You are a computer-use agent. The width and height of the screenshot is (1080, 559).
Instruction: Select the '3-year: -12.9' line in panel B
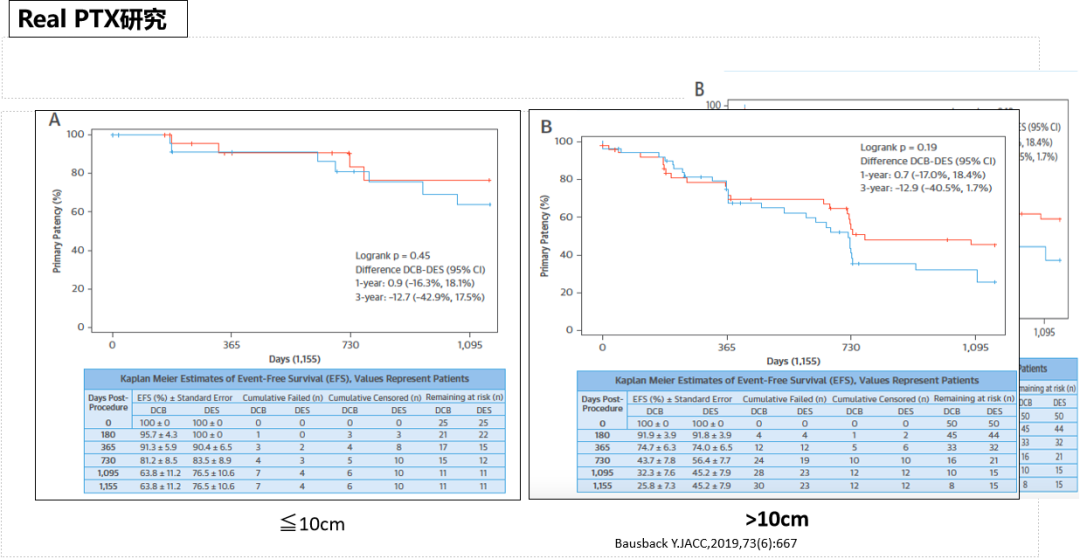(x=926, y=188)
